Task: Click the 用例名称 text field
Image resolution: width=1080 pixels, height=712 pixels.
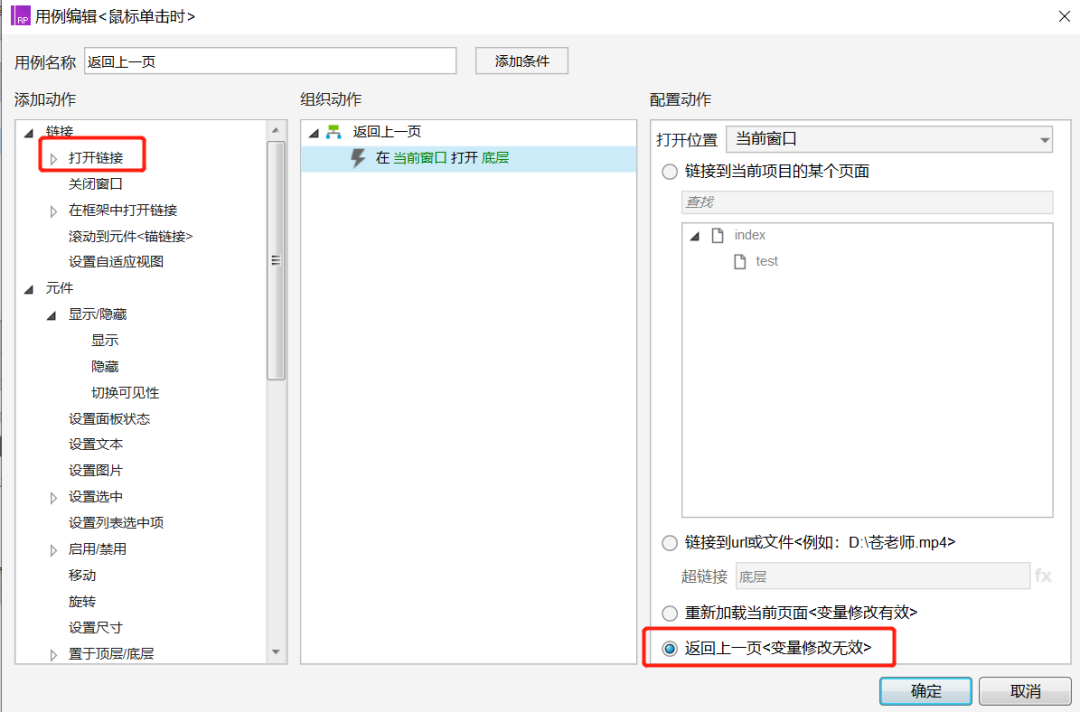Action: coord(270,61)
